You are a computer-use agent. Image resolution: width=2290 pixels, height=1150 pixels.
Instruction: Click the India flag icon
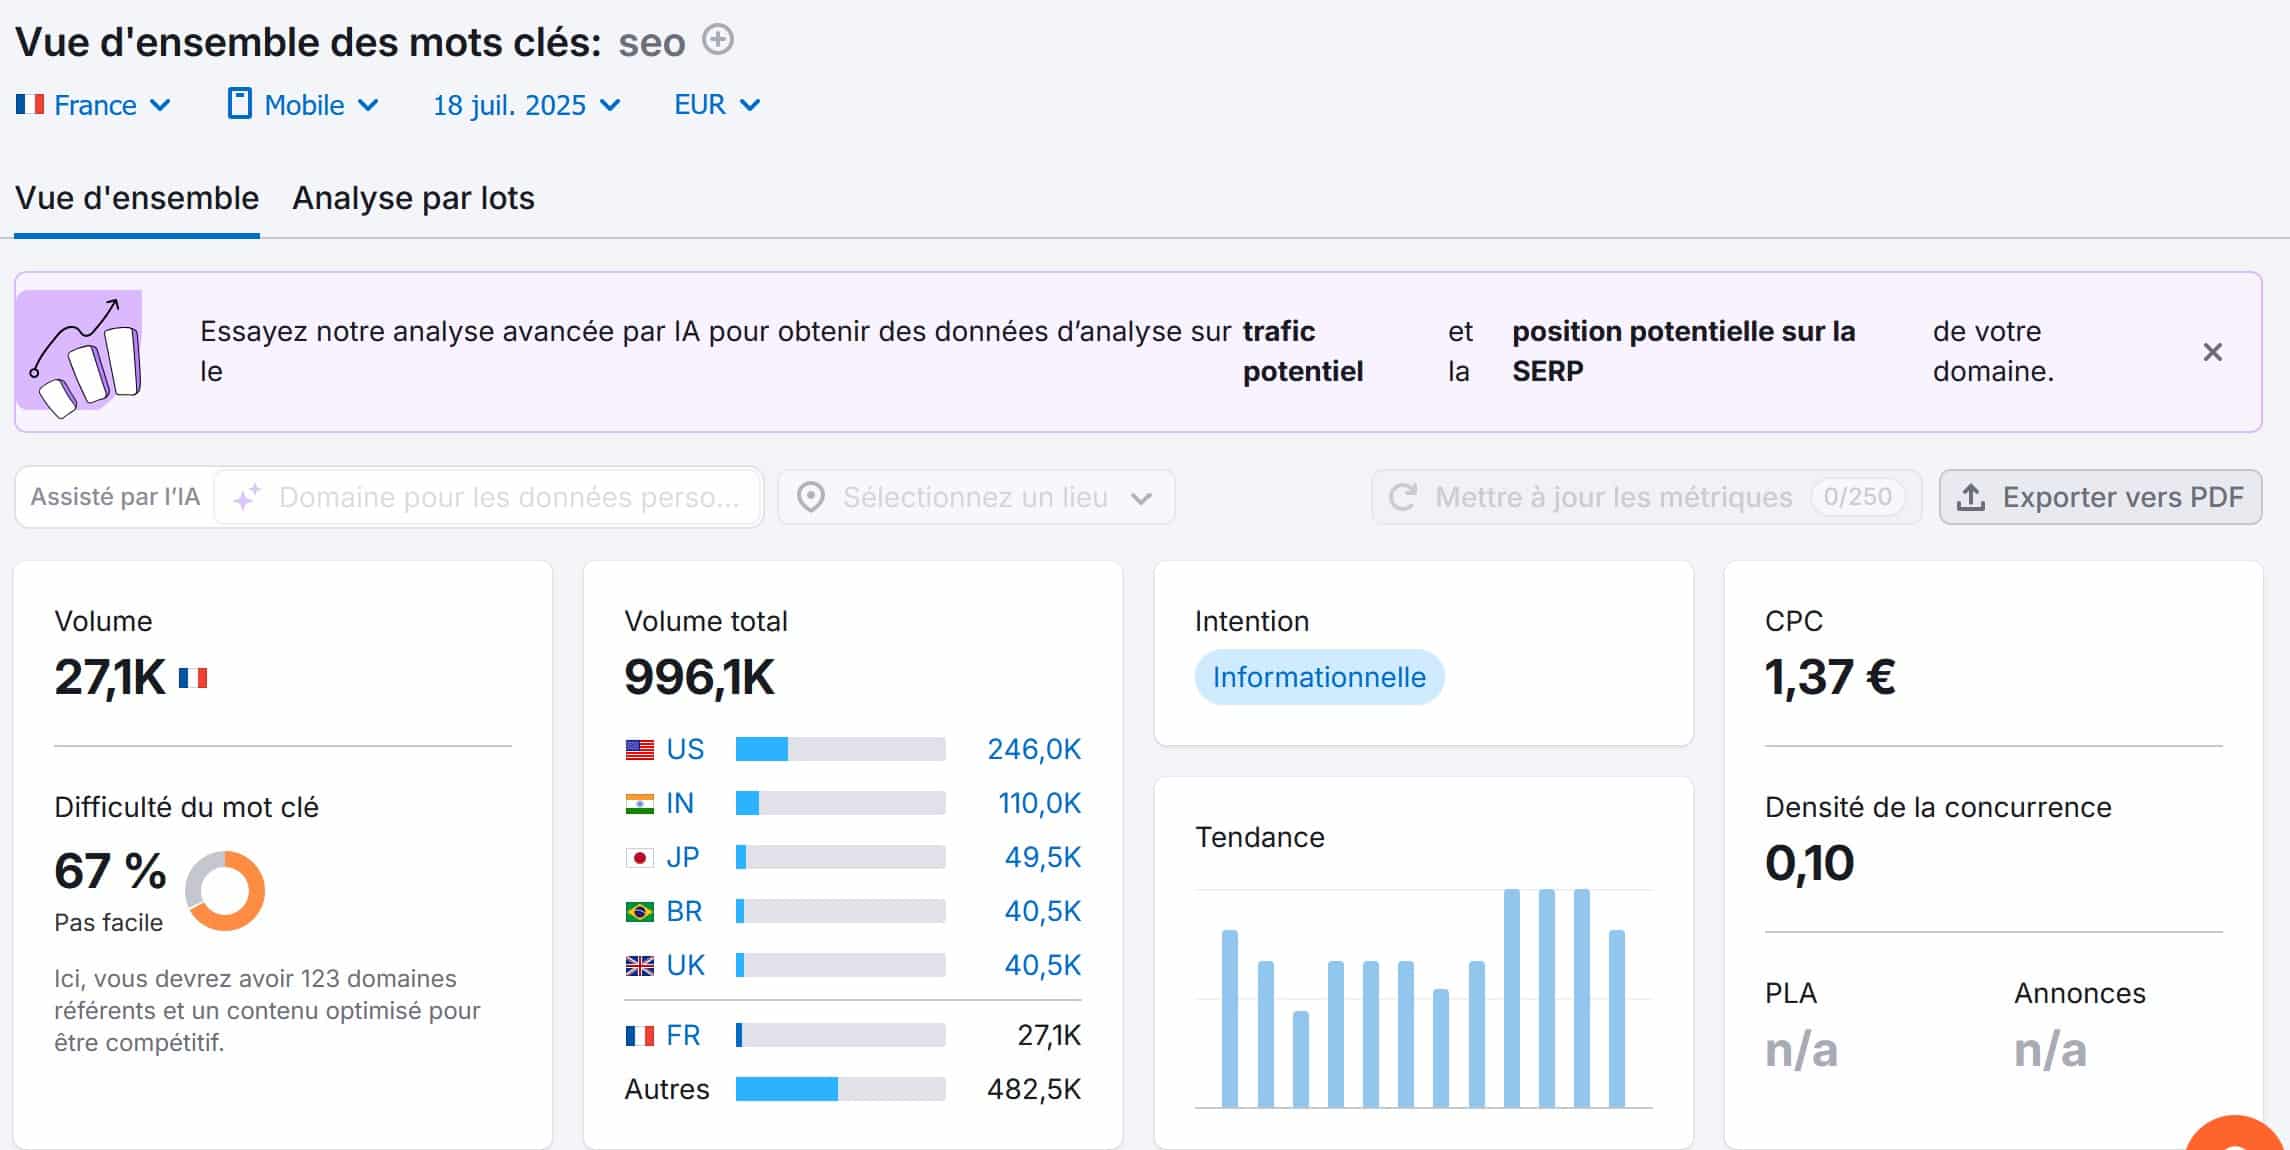click(640, 803)
